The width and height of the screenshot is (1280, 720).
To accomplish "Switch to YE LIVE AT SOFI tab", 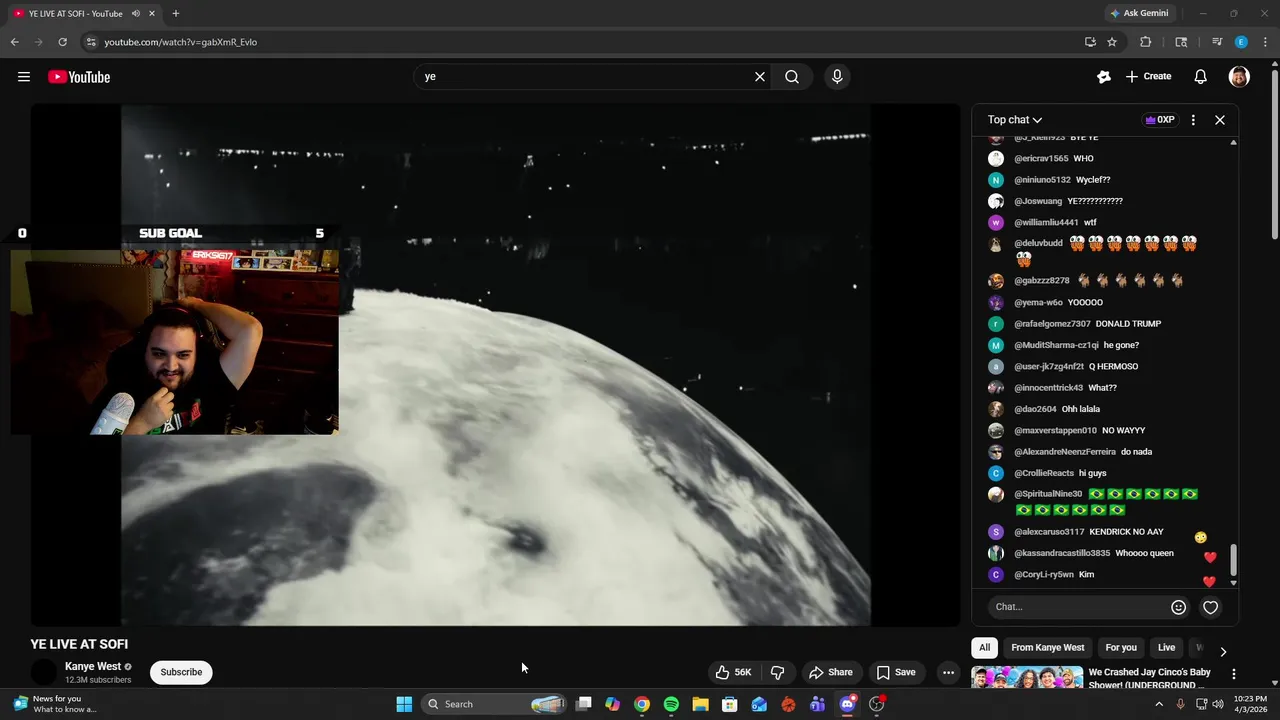I will 77,14.
